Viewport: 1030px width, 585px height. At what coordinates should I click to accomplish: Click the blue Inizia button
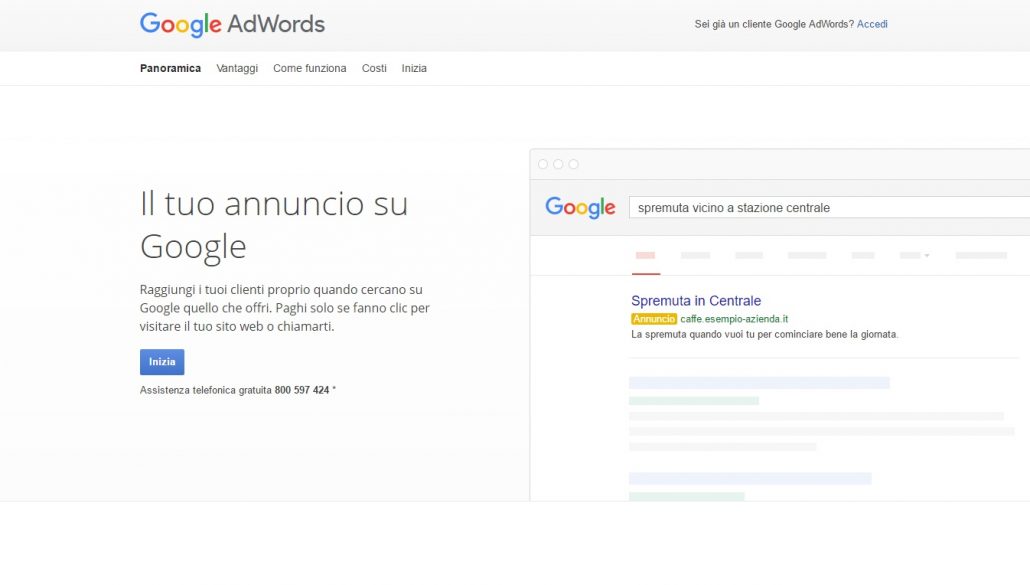point(162,362)
